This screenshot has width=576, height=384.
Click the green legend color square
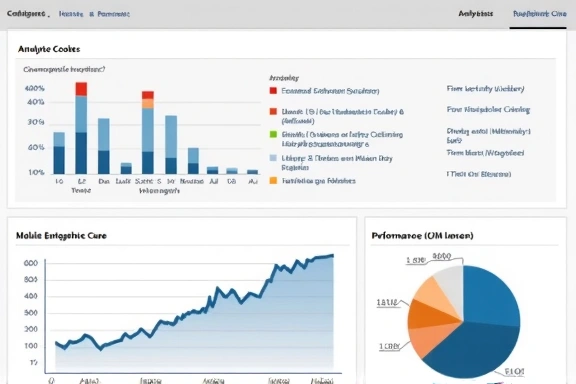[273, 134]
